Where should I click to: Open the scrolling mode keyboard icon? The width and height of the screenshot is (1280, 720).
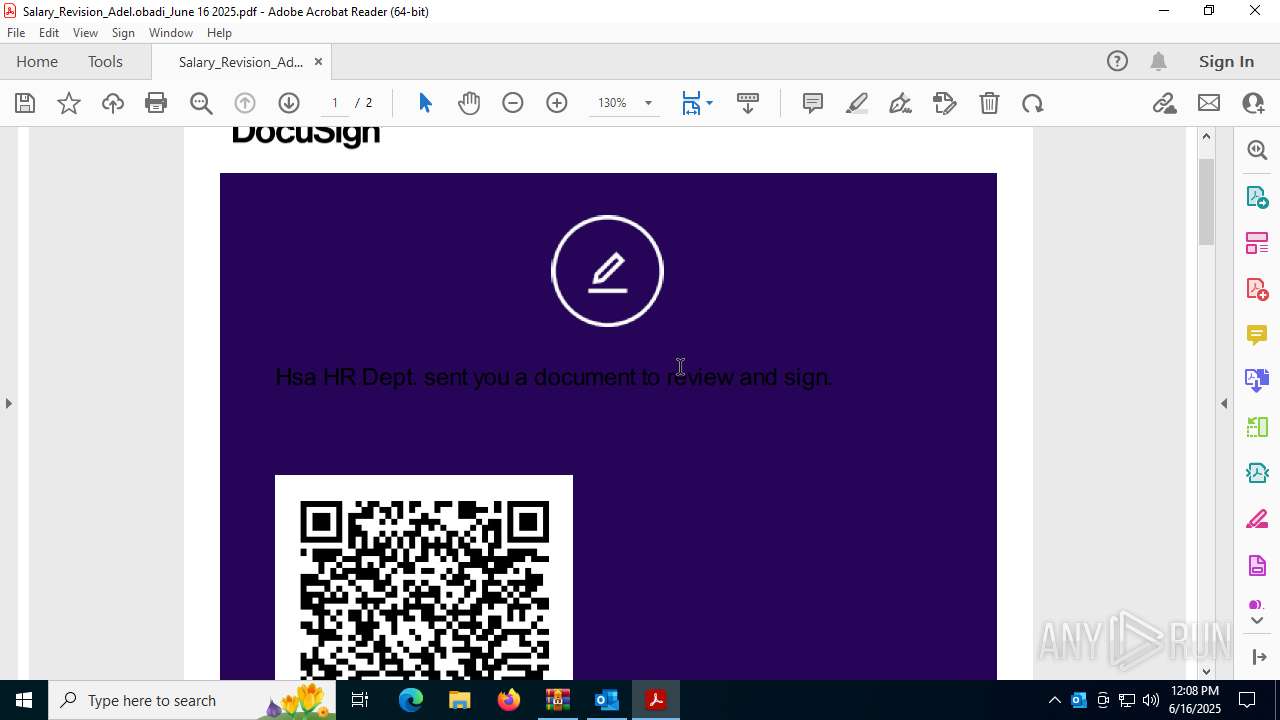point(748,103)
